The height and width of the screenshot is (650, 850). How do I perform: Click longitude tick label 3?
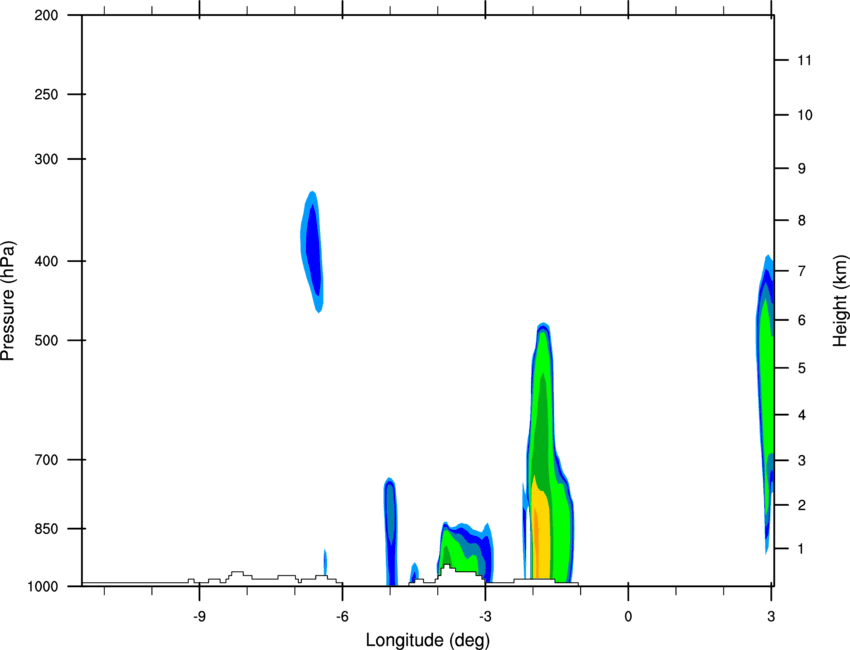pyautogui.click(x=771, y=617)
